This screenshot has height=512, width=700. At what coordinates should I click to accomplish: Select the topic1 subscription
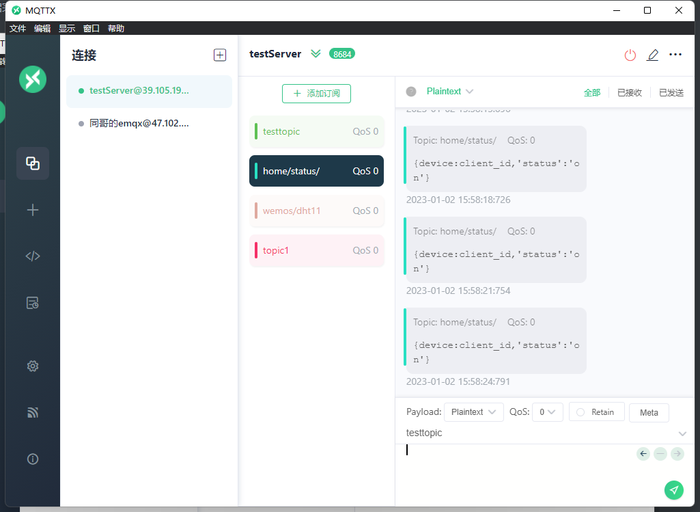pos(317,250)
